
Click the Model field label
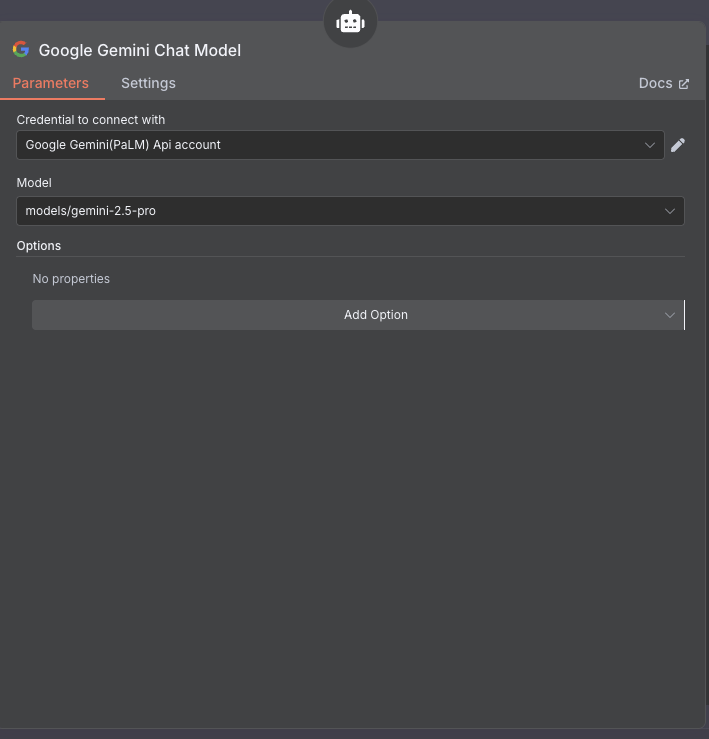tap(34, 182)
